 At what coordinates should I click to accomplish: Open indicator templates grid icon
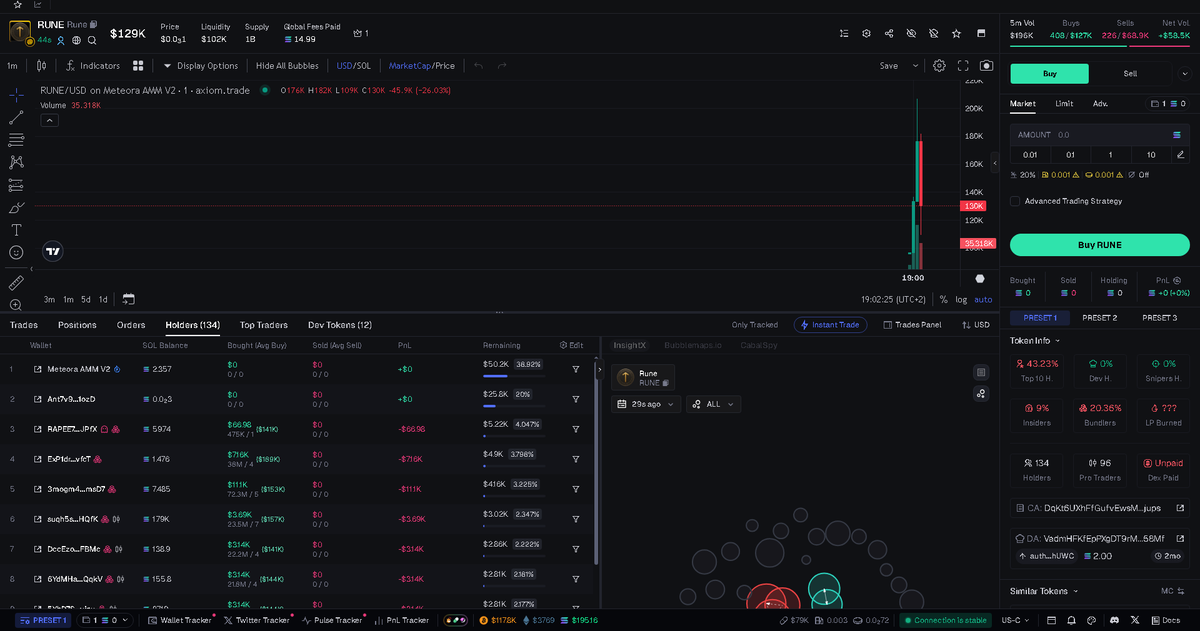[139, 66]
